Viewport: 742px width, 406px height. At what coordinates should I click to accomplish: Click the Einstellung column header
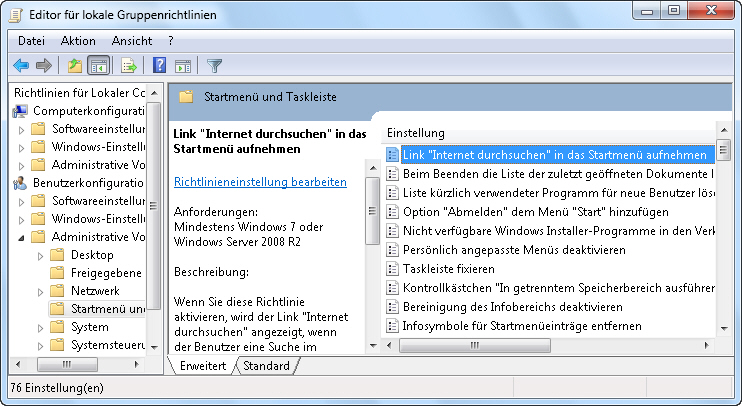tap(416, 133)
